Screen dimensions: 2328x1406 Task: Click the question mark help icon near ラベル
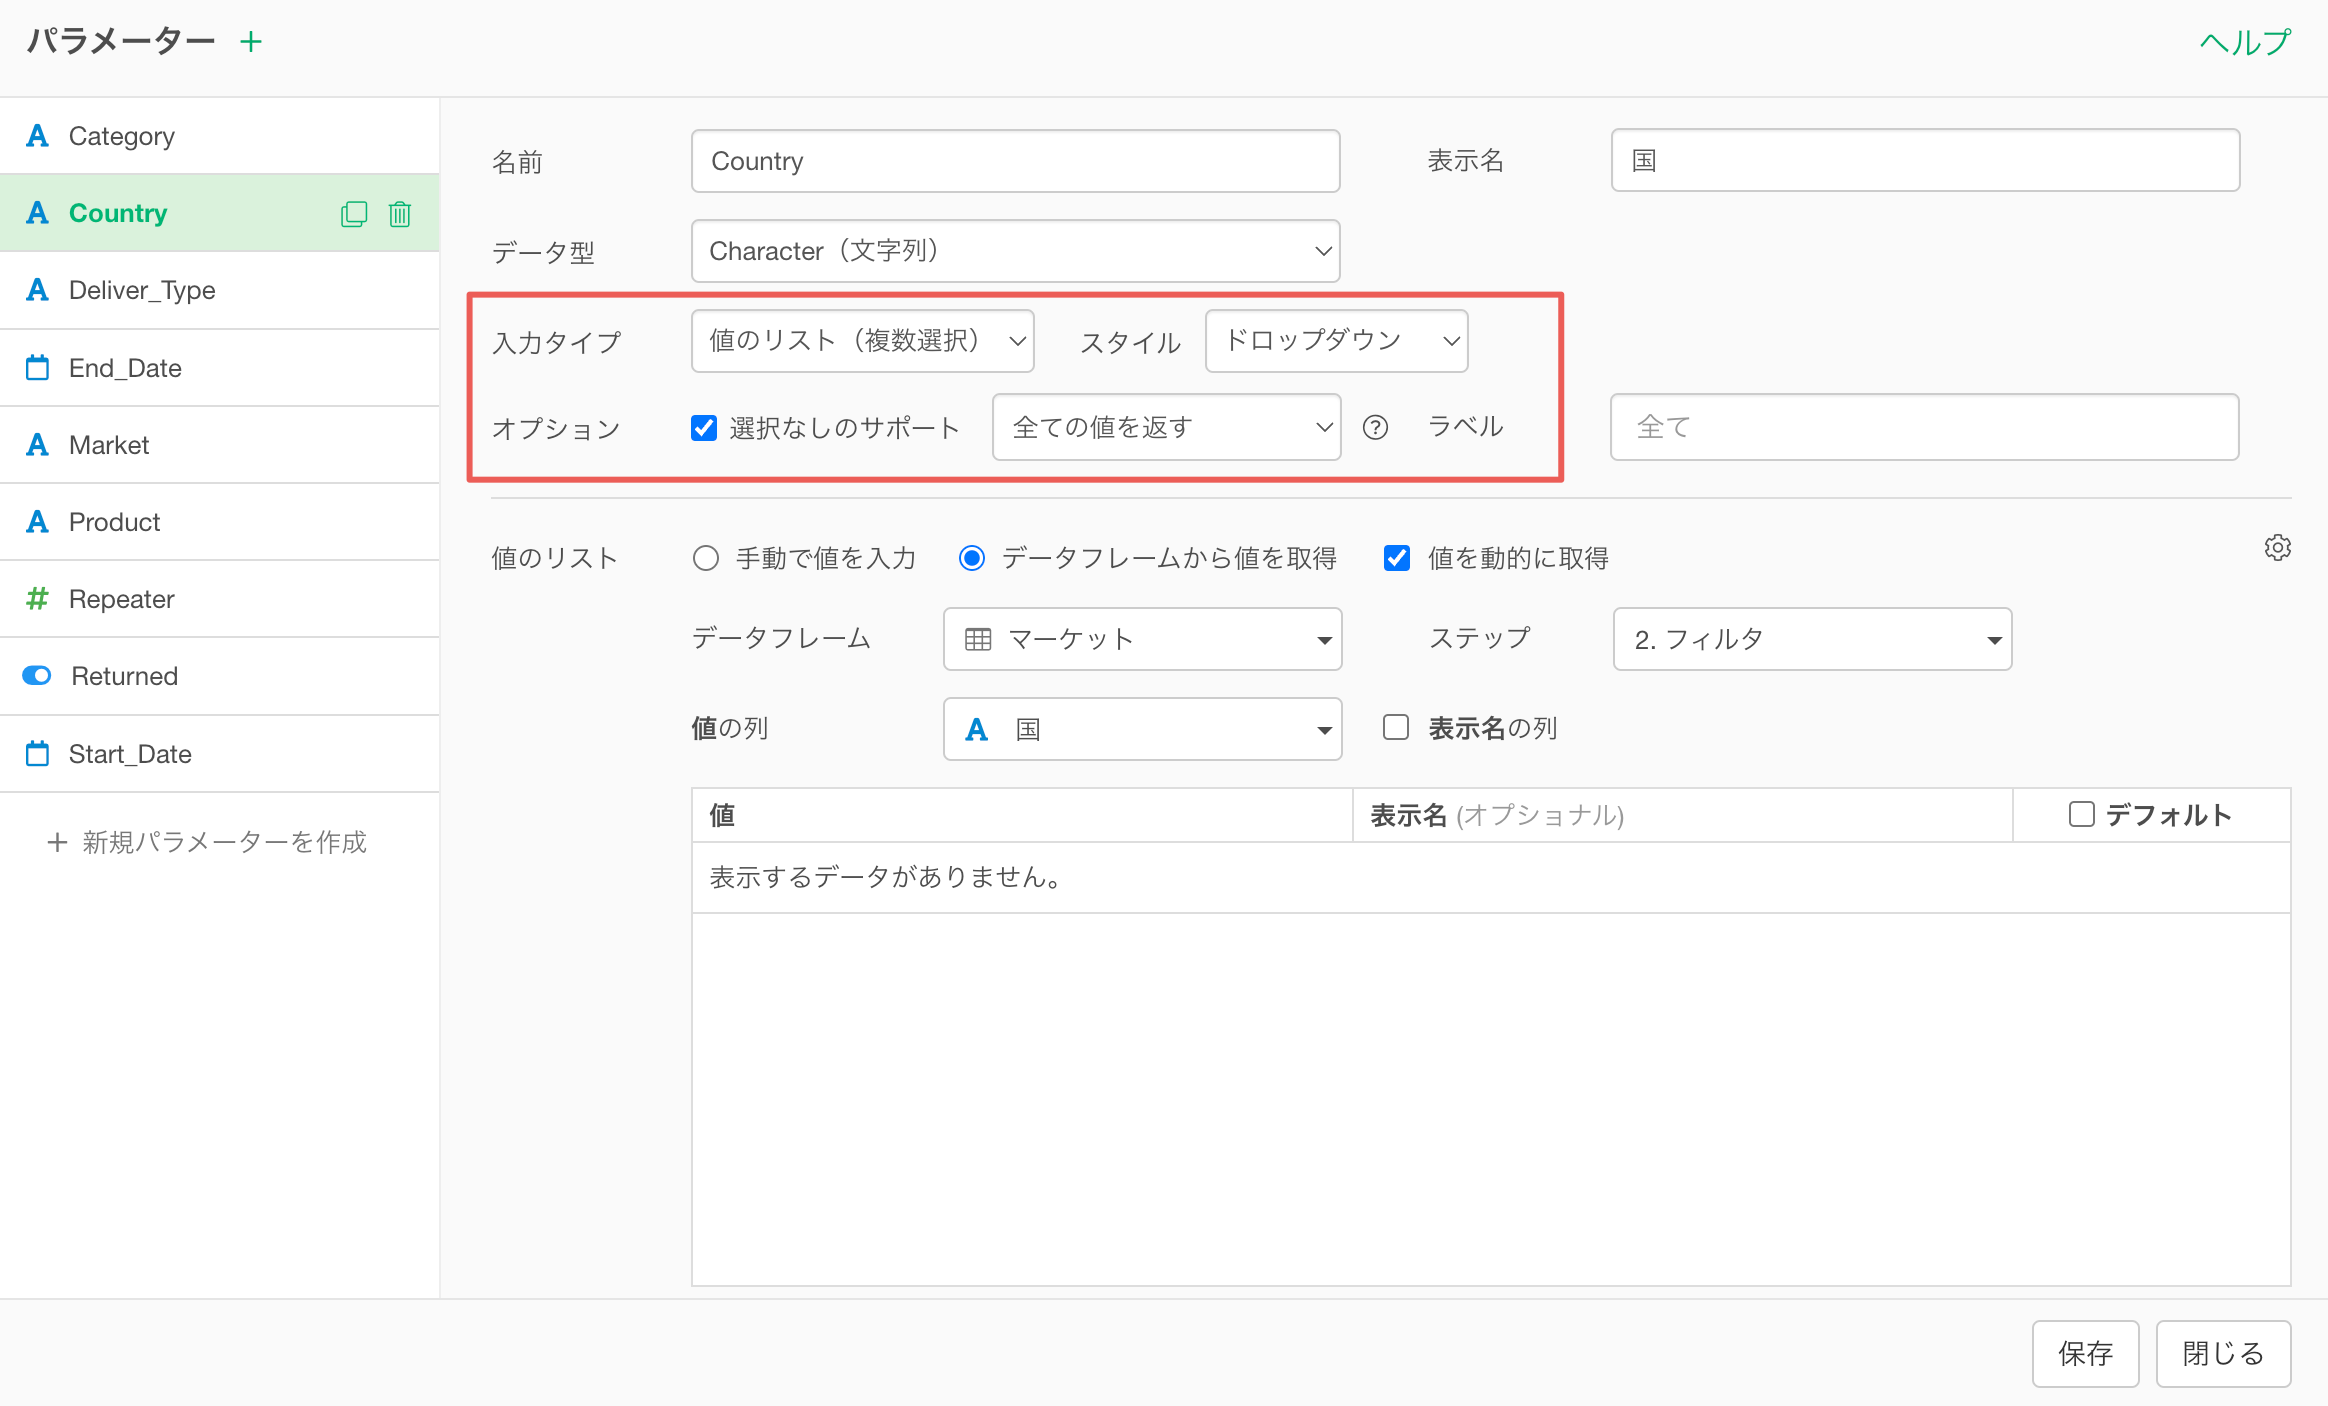[1375, 428]
